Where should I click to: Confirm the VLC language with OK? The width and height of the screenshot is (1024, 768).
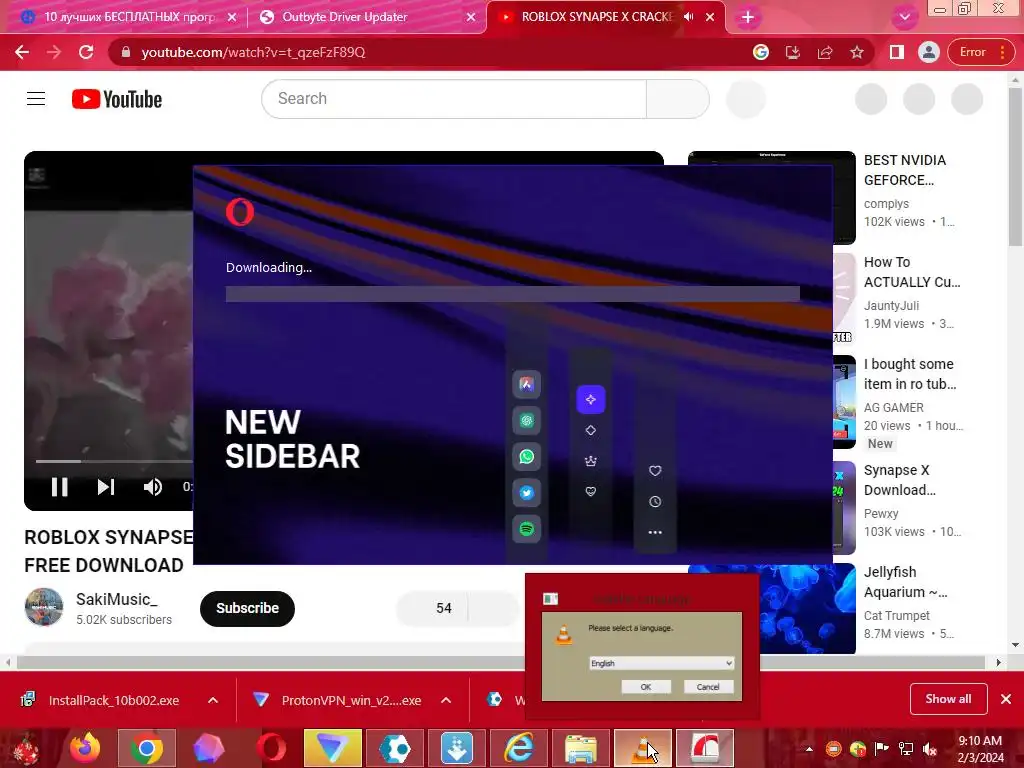pyautogui.click(x=646, y=686)
